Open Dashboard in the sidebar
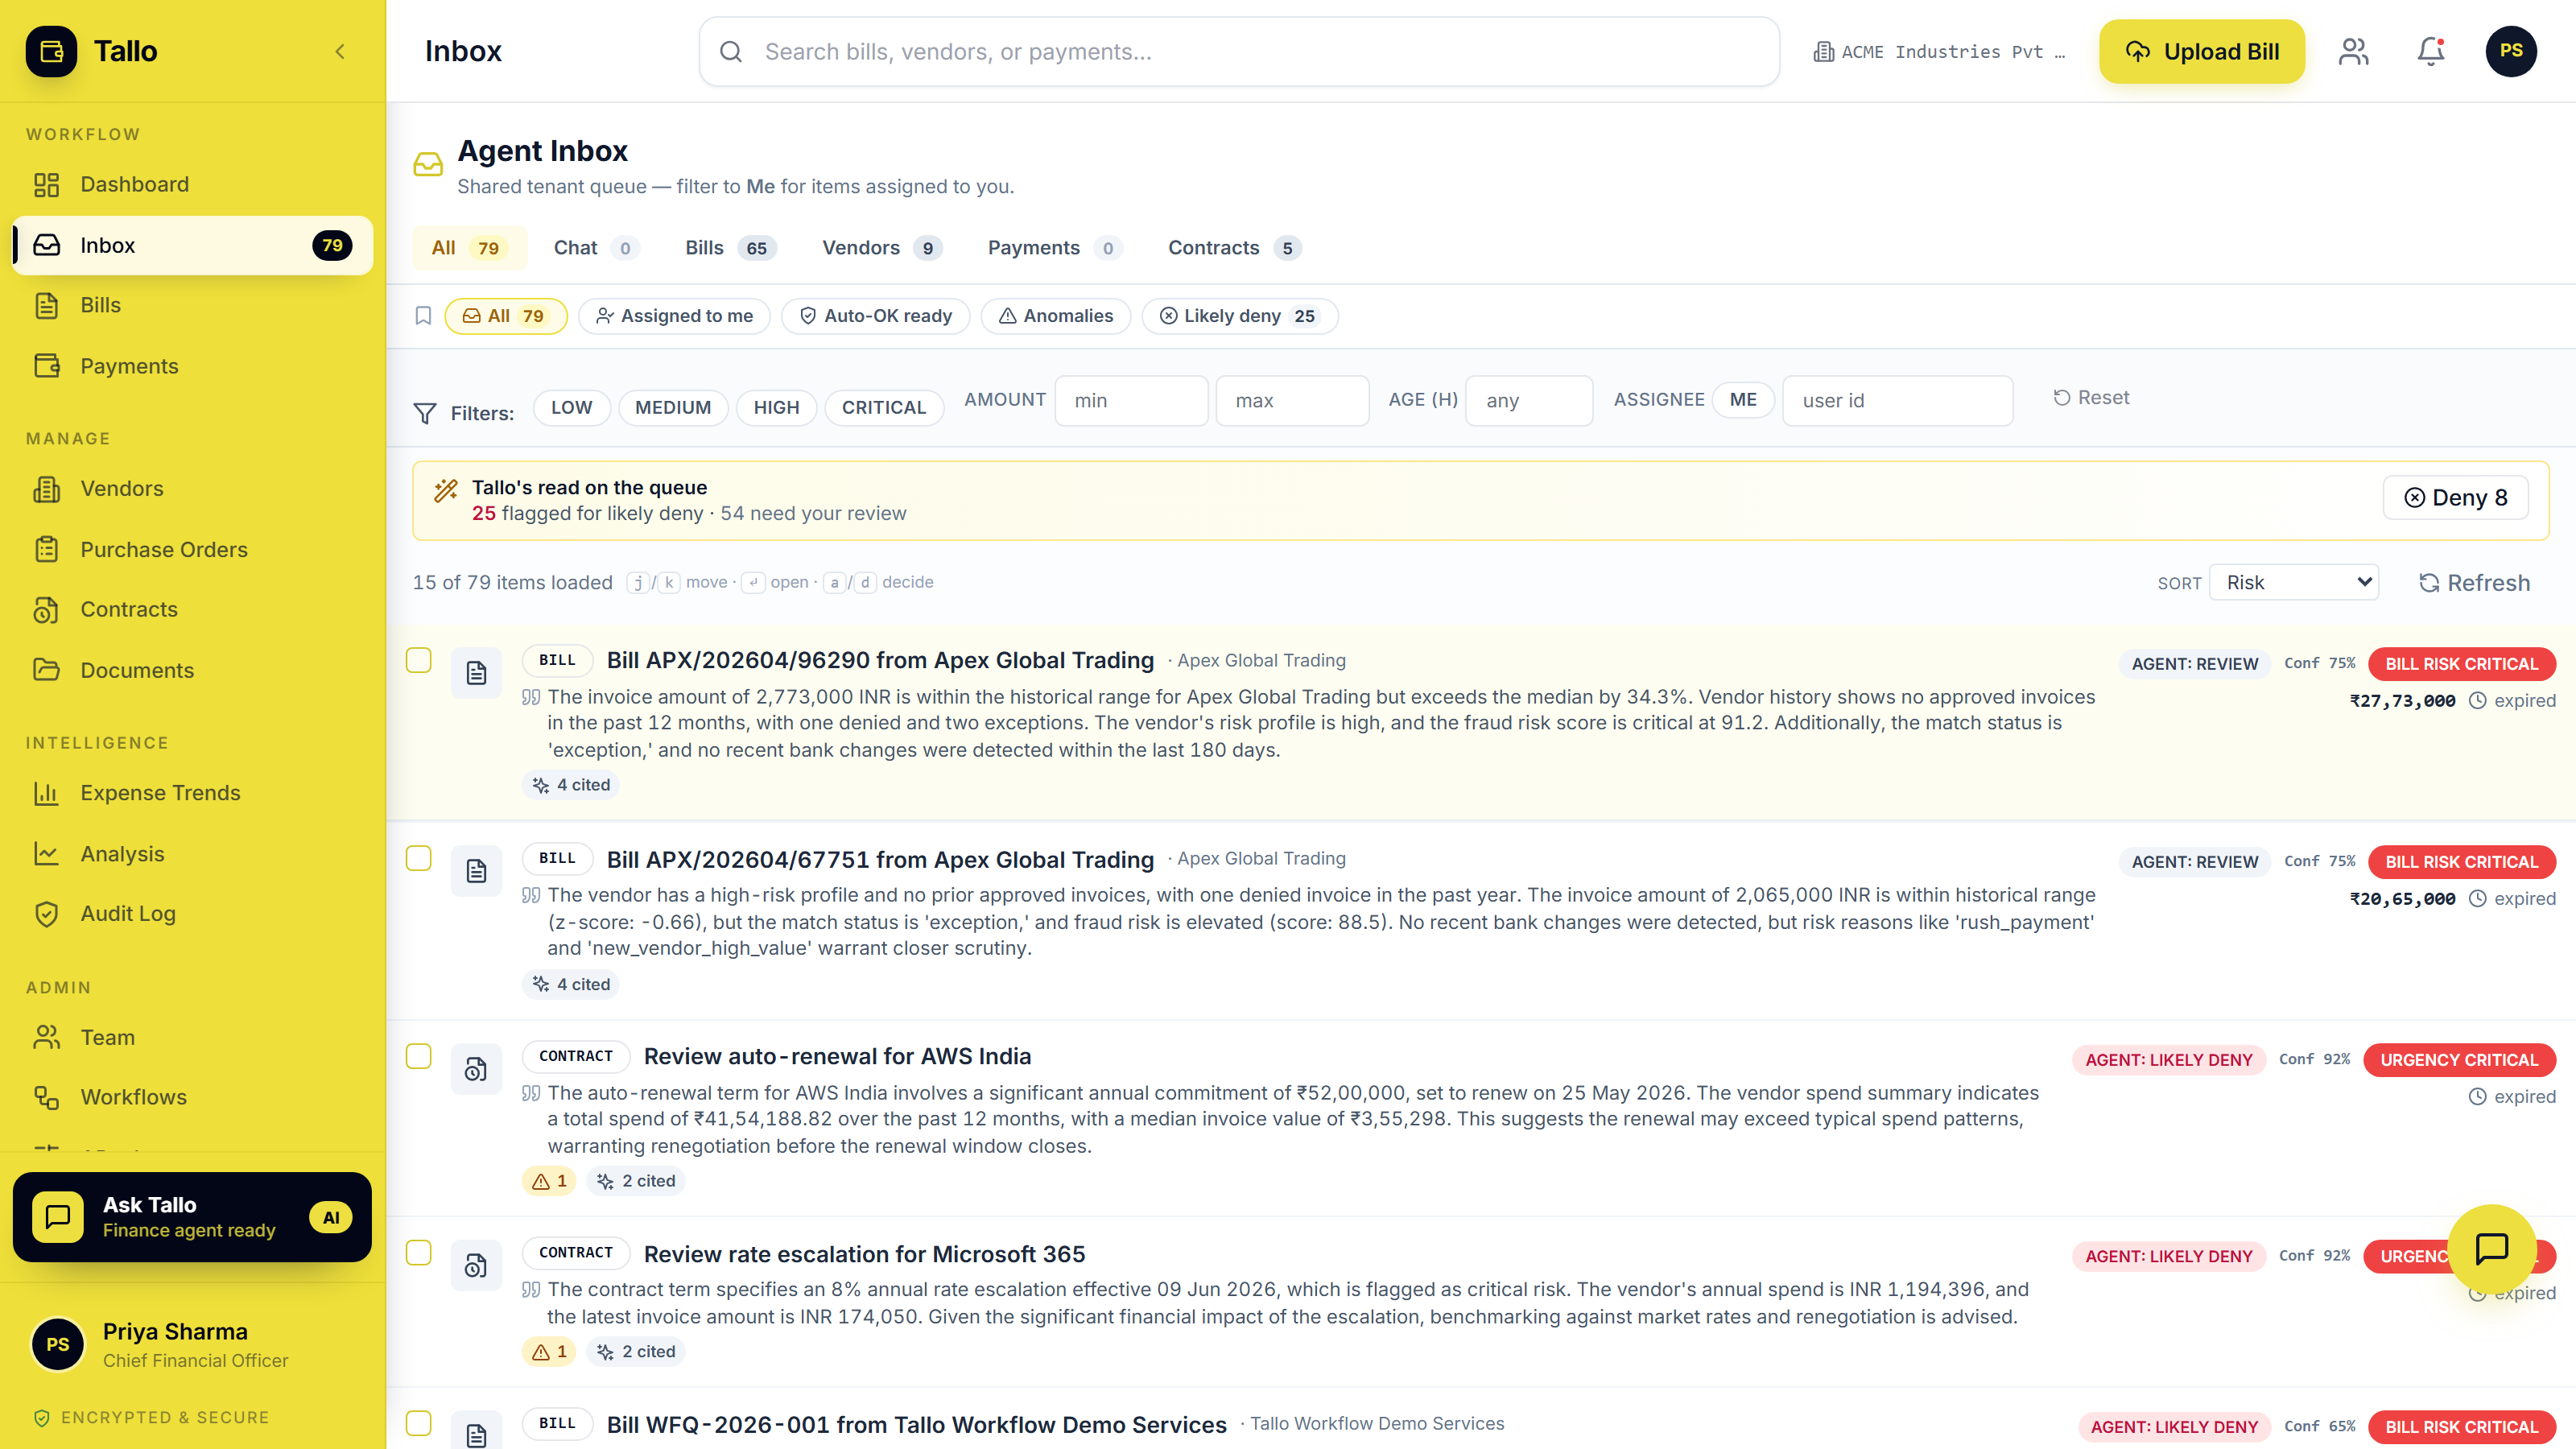This screenshot has height=1449, width=2576. tap(192, 184)
